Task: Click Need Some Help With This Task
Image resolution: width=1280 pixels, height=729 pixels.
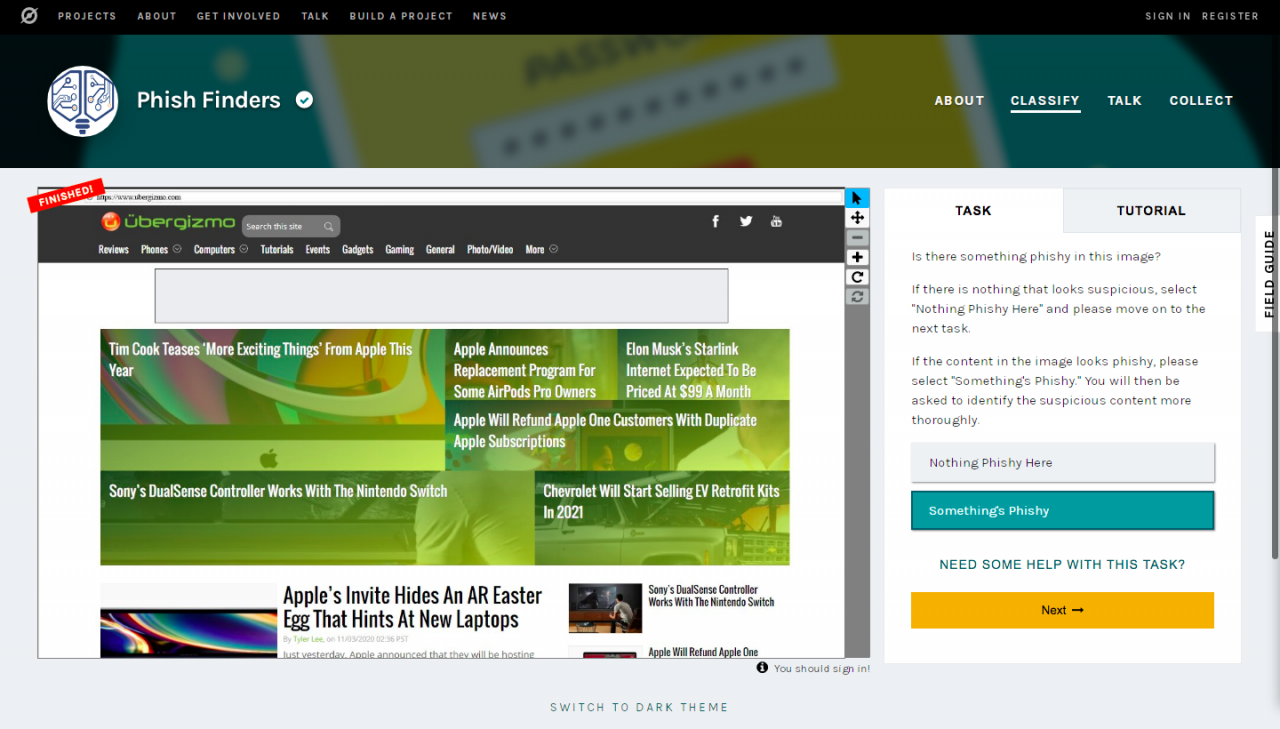Action: pyautogui.click(x=1062, y=565)
